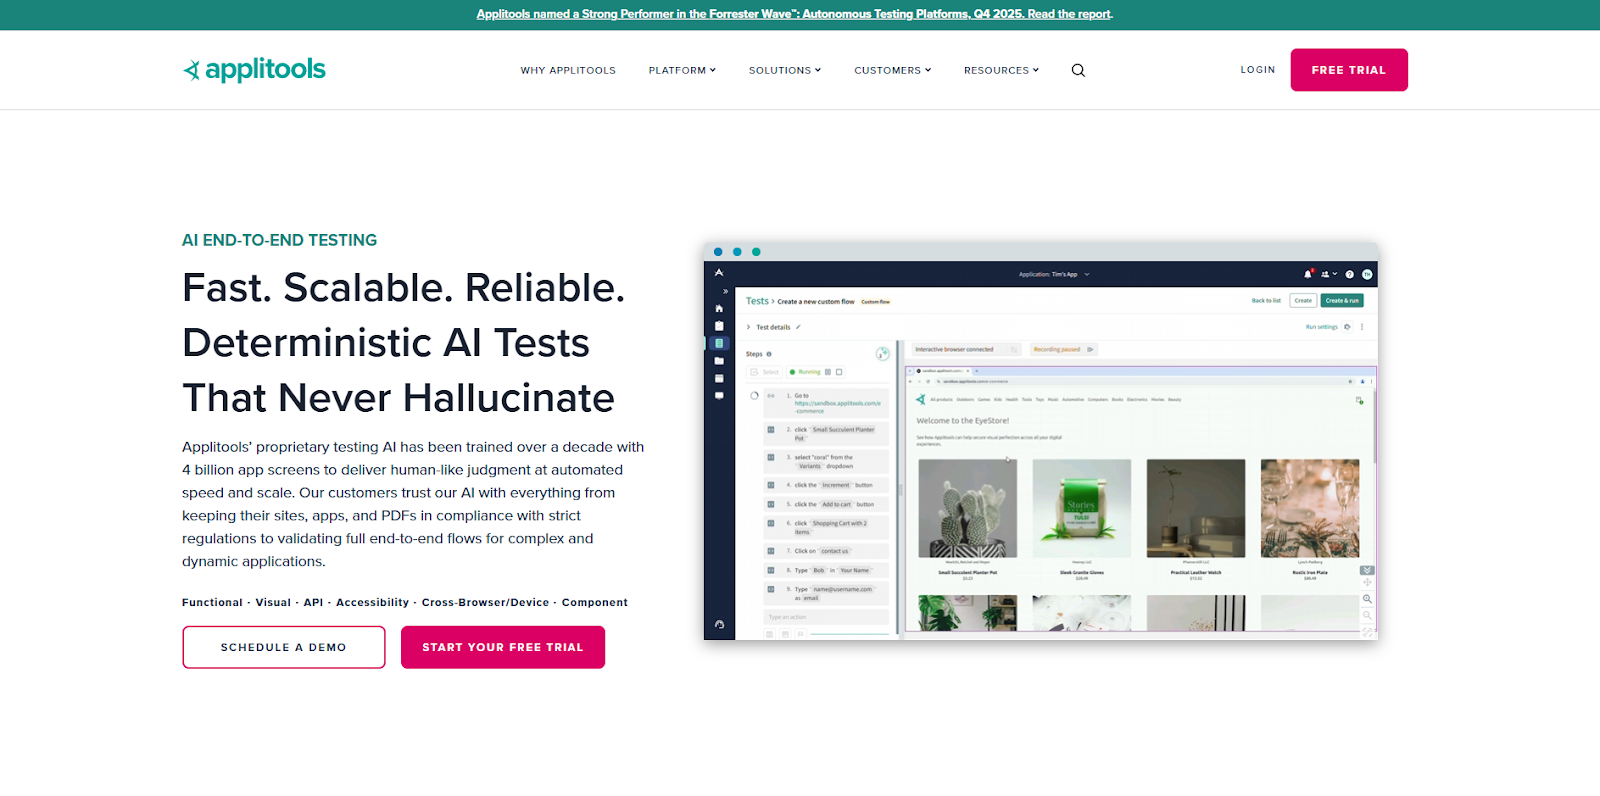Expand the Customers menu
This screenshot has width=1600, height=796.
coord(892,70)
